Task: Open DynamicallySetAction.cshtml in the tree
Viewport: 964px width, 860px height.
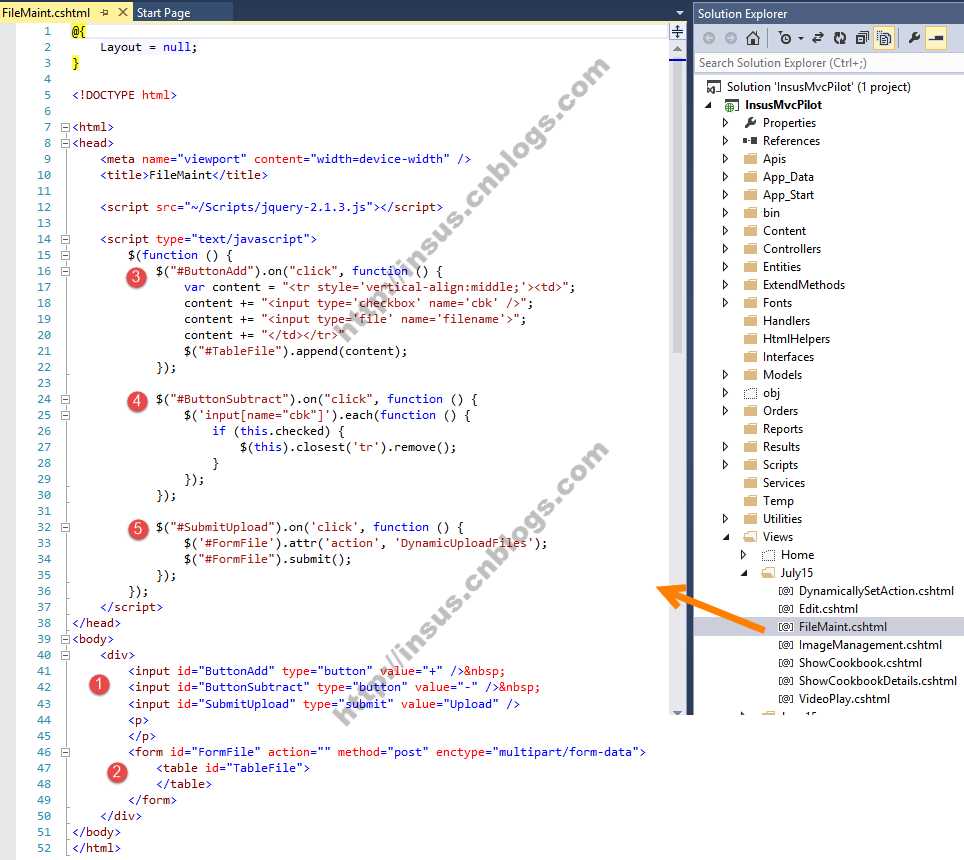Action: [x=876, y=591]
